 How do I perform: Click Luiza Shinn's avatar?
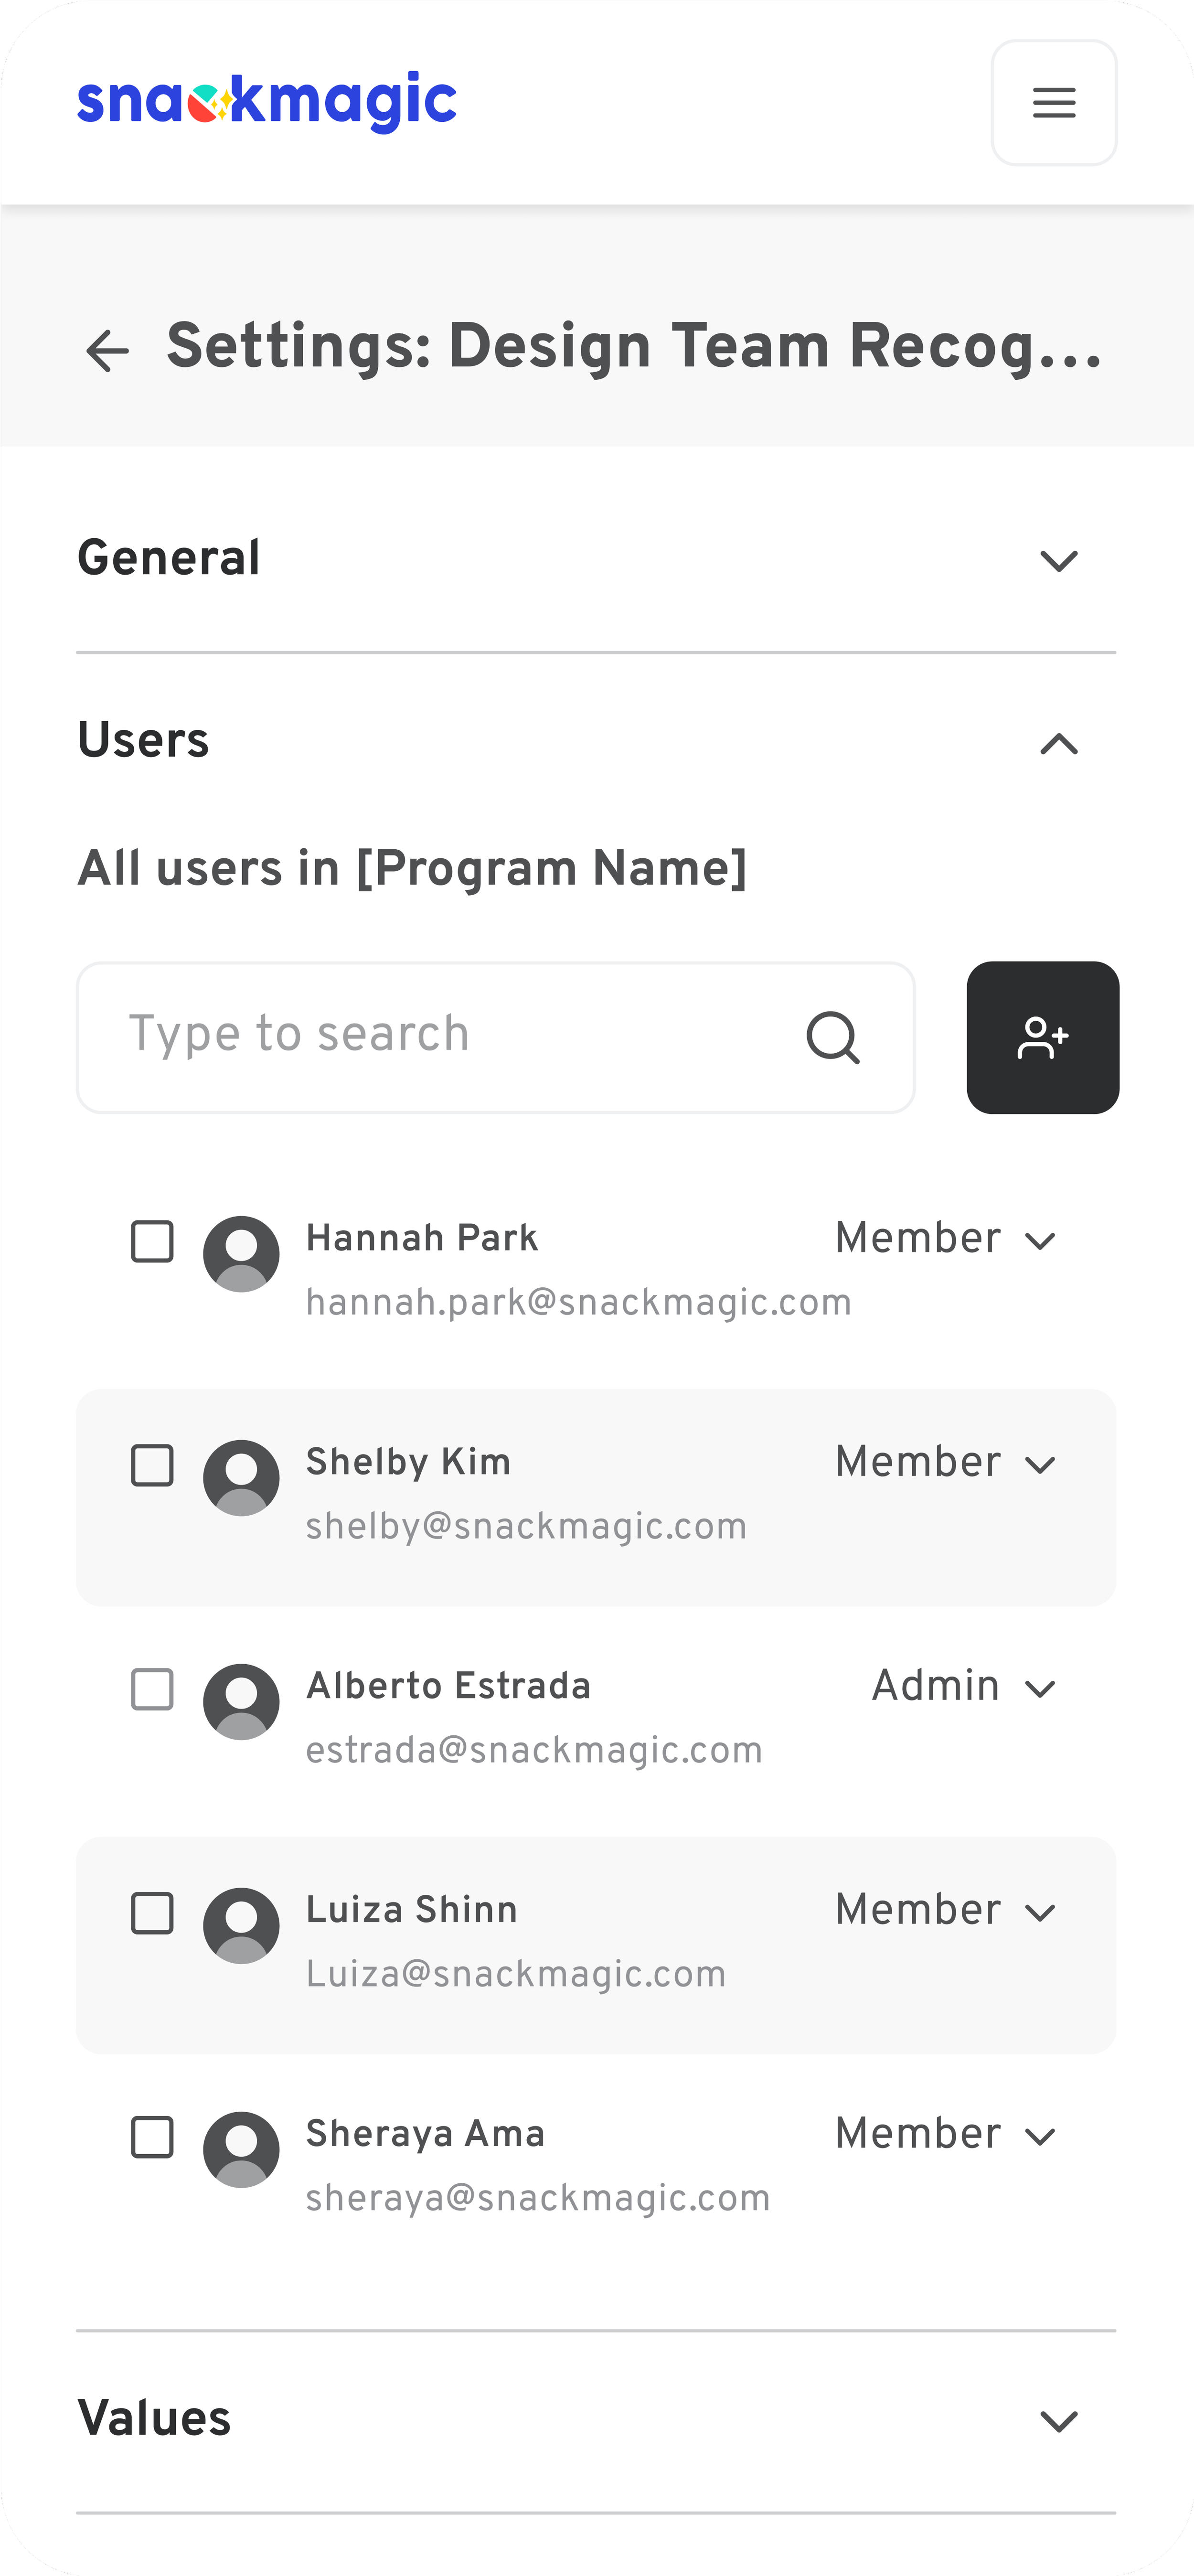(241, 1925)
